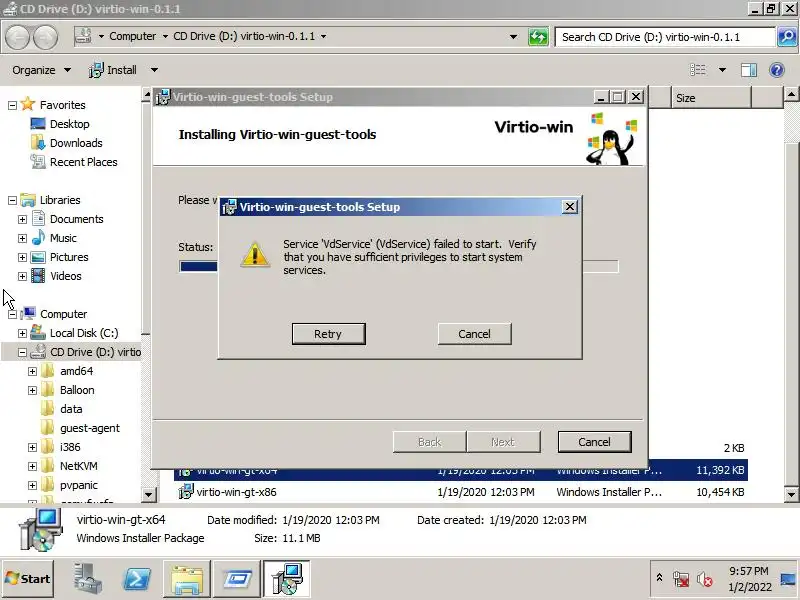Click the Videos library film icon
Screen dimensions: 800x600
pyautogui.click(x=38, y=276)
